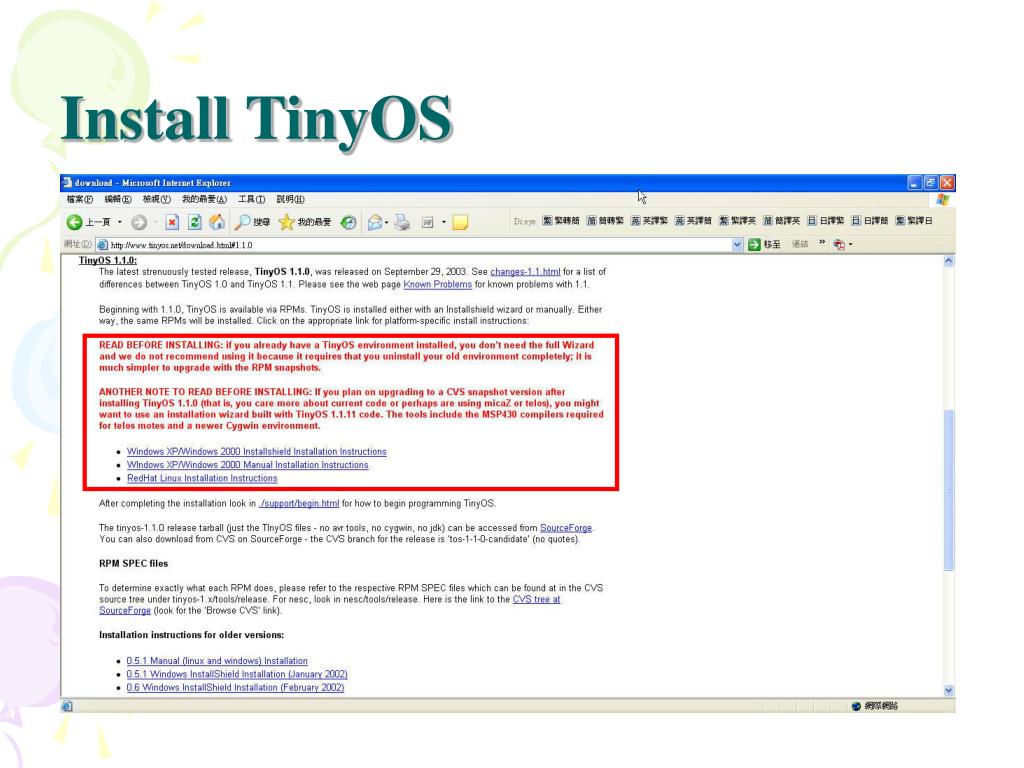Viewport: 1024px width, 768px height.
Task: Click Dr.eye 日譯繁 toolbar button
Action: pos(825,221)
